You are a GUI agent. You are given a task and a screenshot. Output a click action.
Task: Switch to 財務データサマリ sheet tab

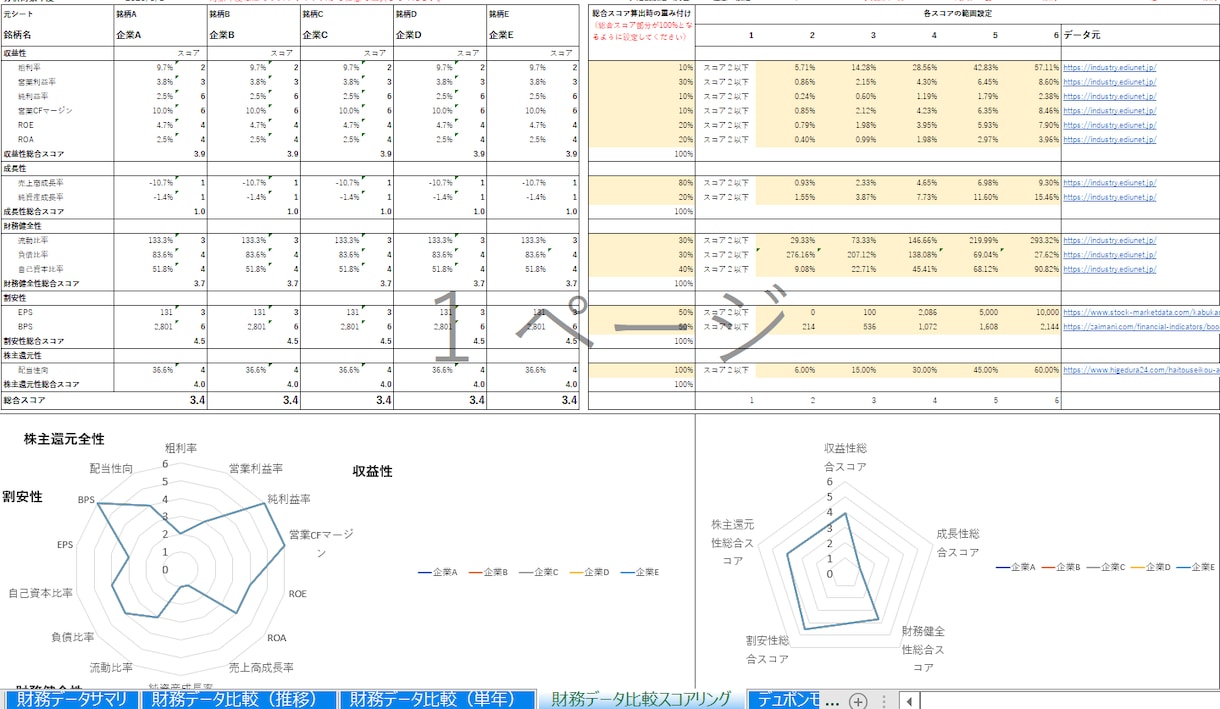coord(72,699)
